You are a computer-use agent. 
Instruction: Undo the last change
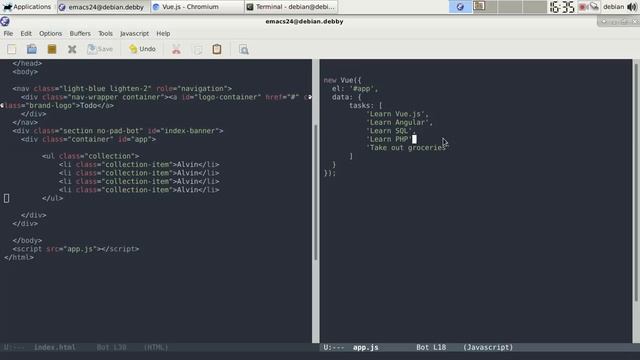click(142, 49)
